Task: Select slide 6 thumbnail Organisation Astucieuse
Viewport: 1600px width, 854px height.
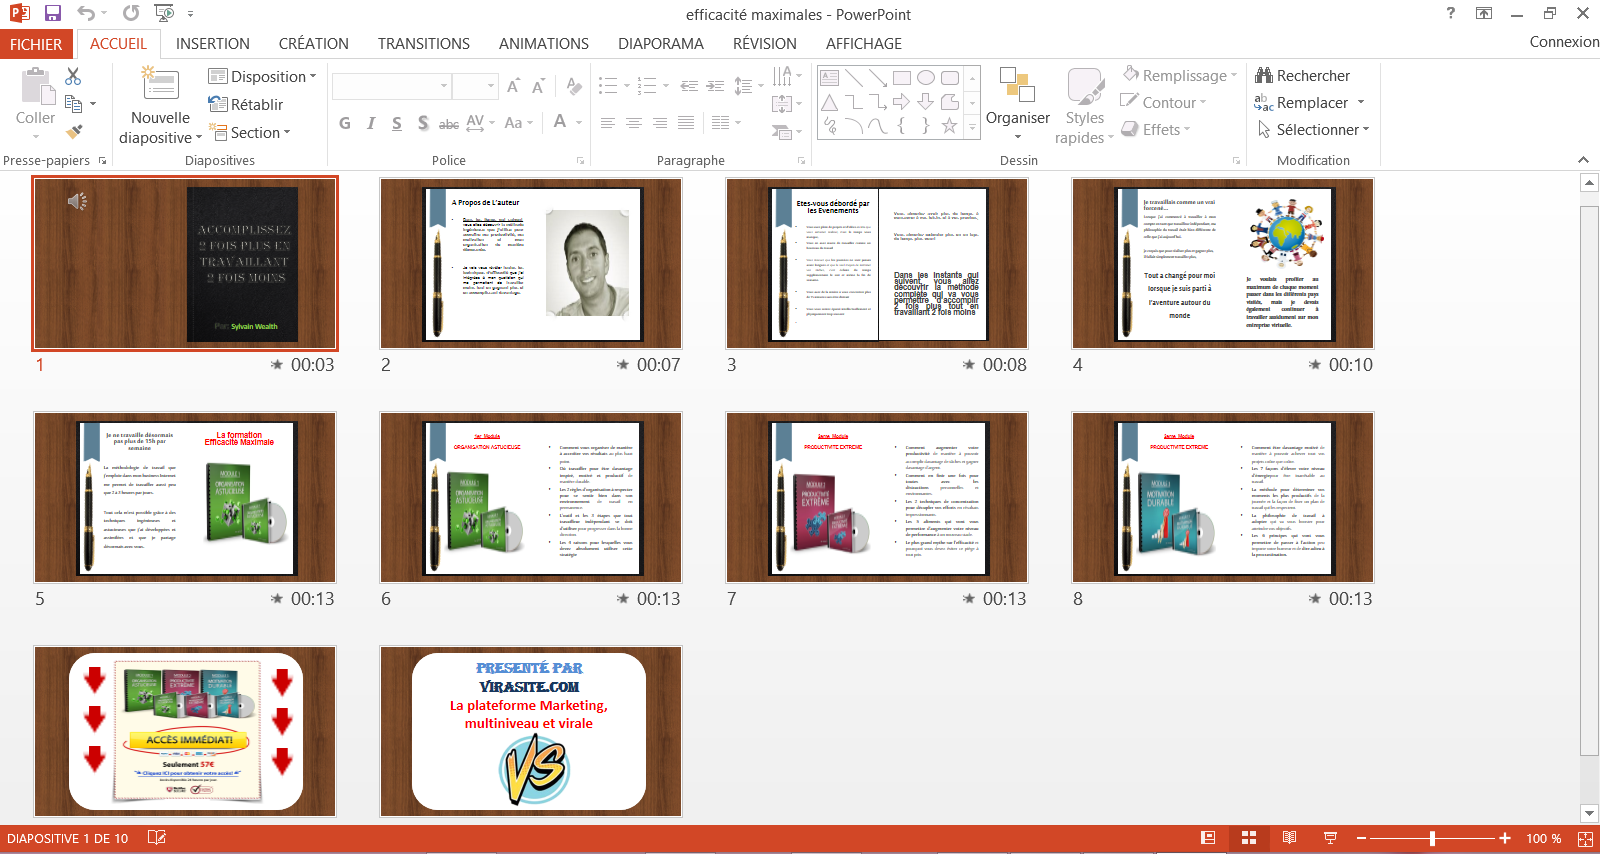Action: 531,497
